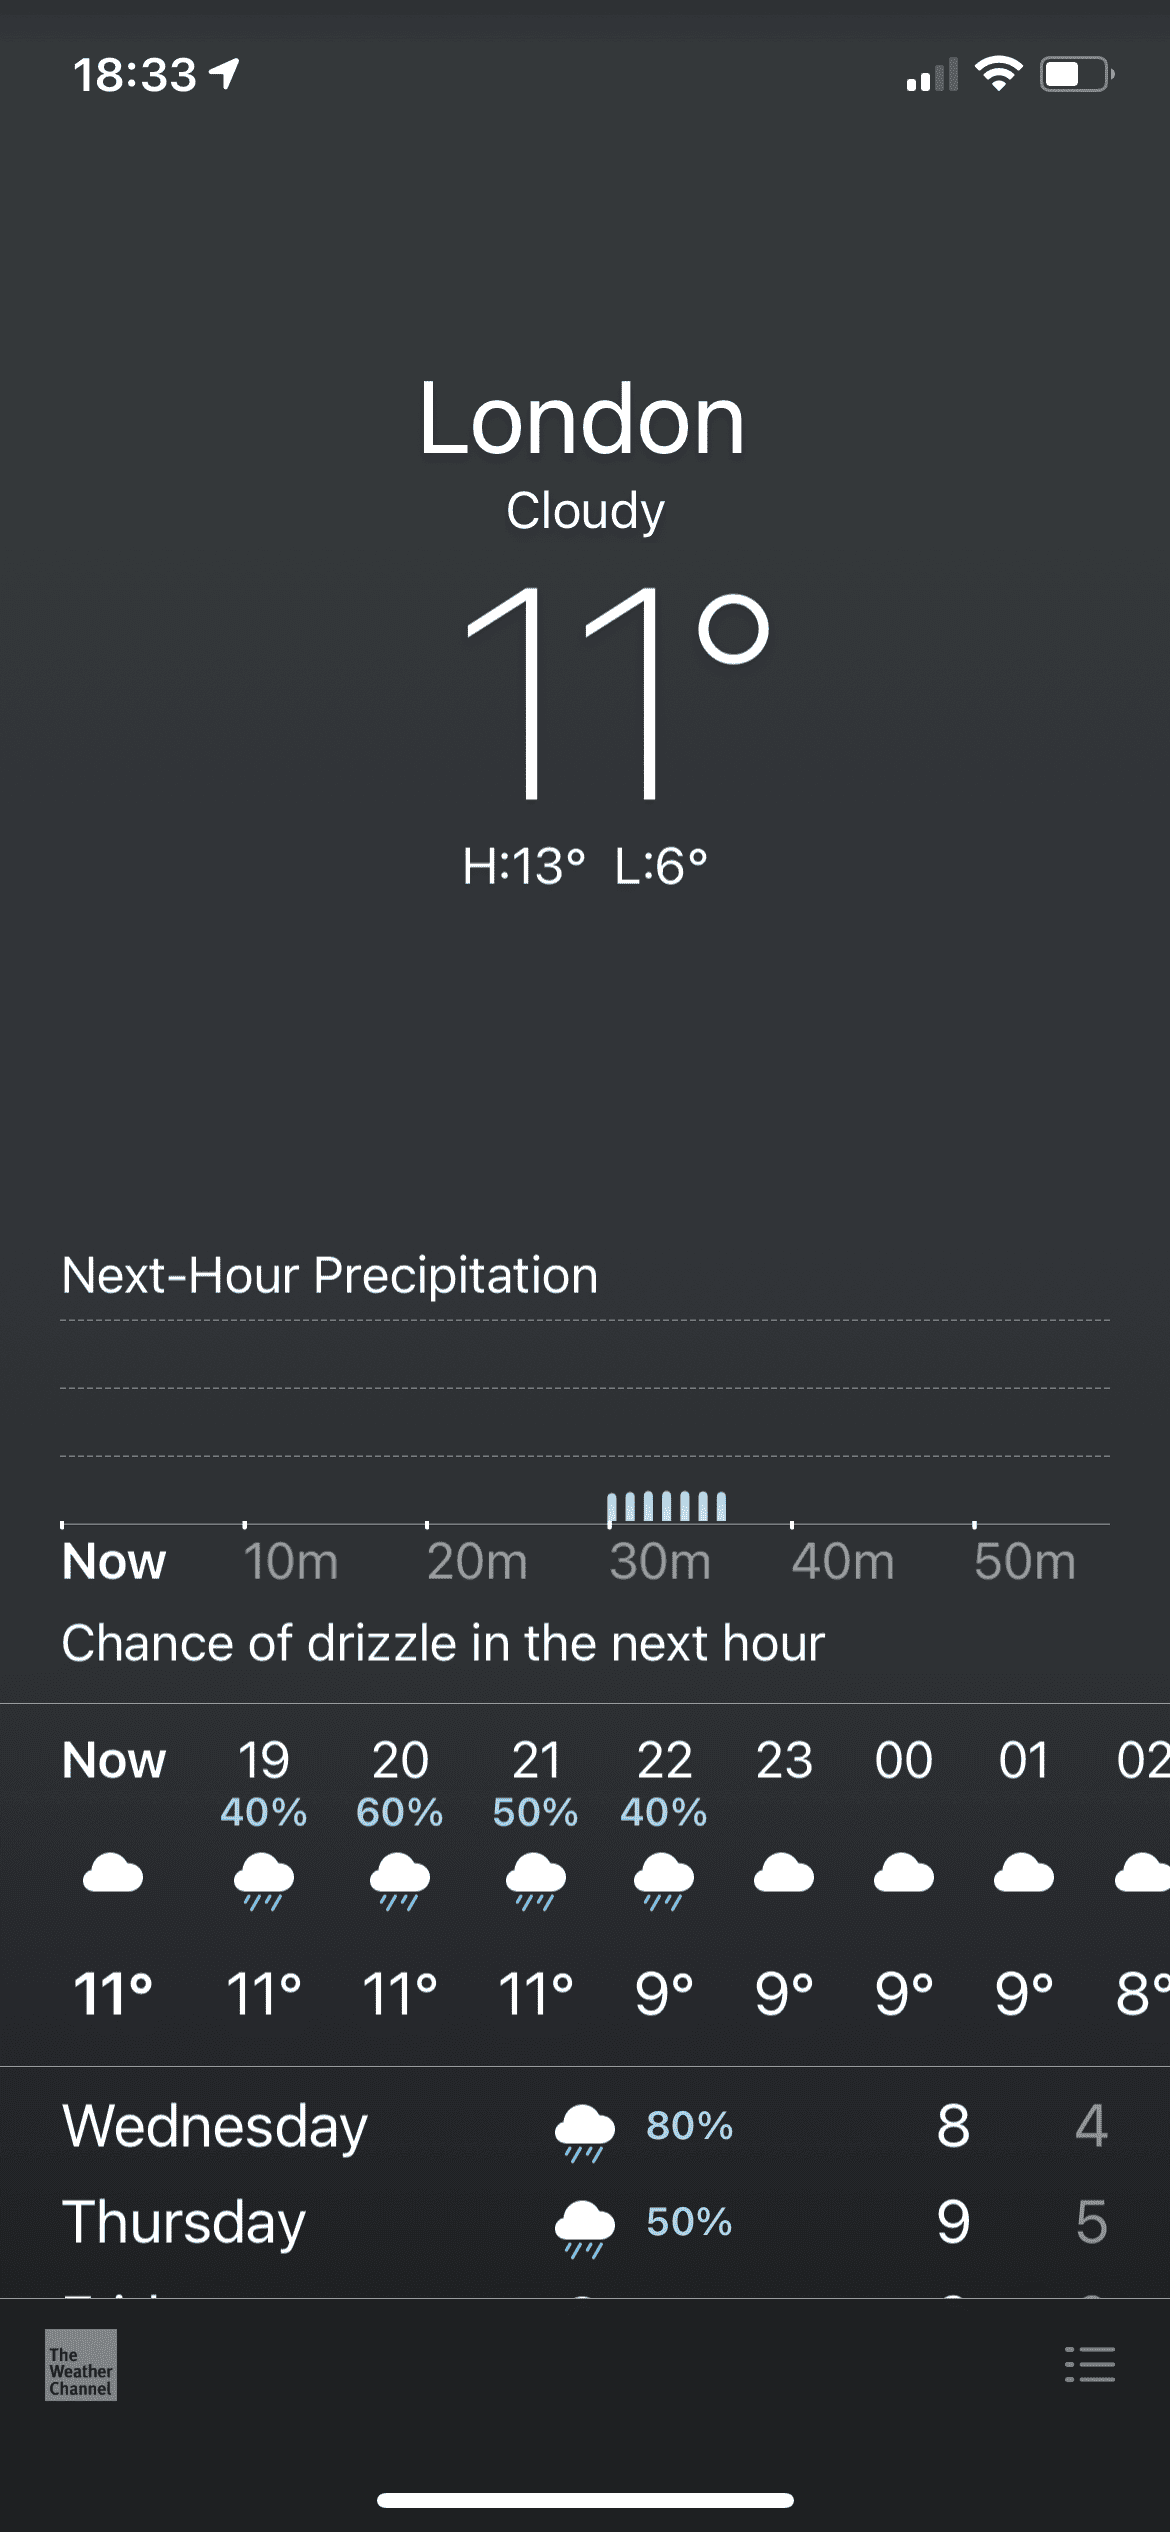Screen dimensions: 1170x2532
Task: Tap the location arrow next to the time
Action: (x=225, y=72)
